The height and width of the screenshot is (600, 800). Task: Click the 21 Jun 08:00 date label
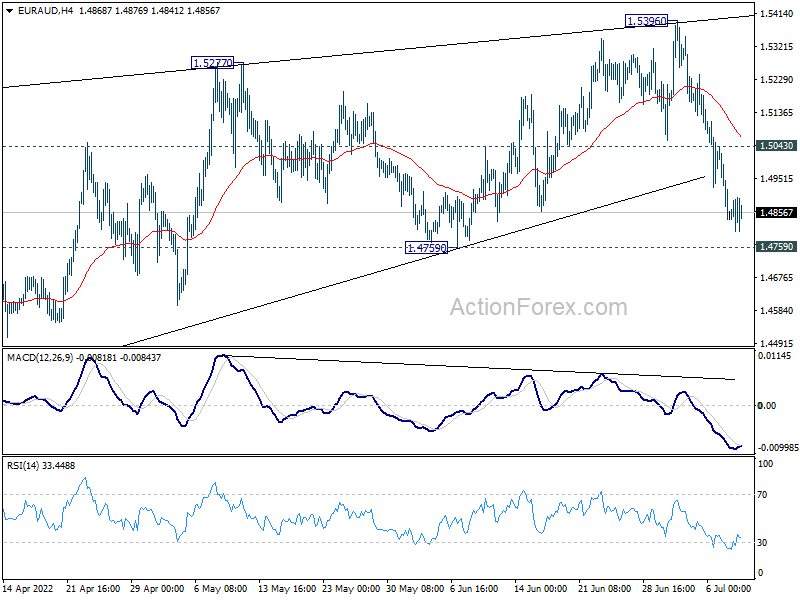[604, 588]
